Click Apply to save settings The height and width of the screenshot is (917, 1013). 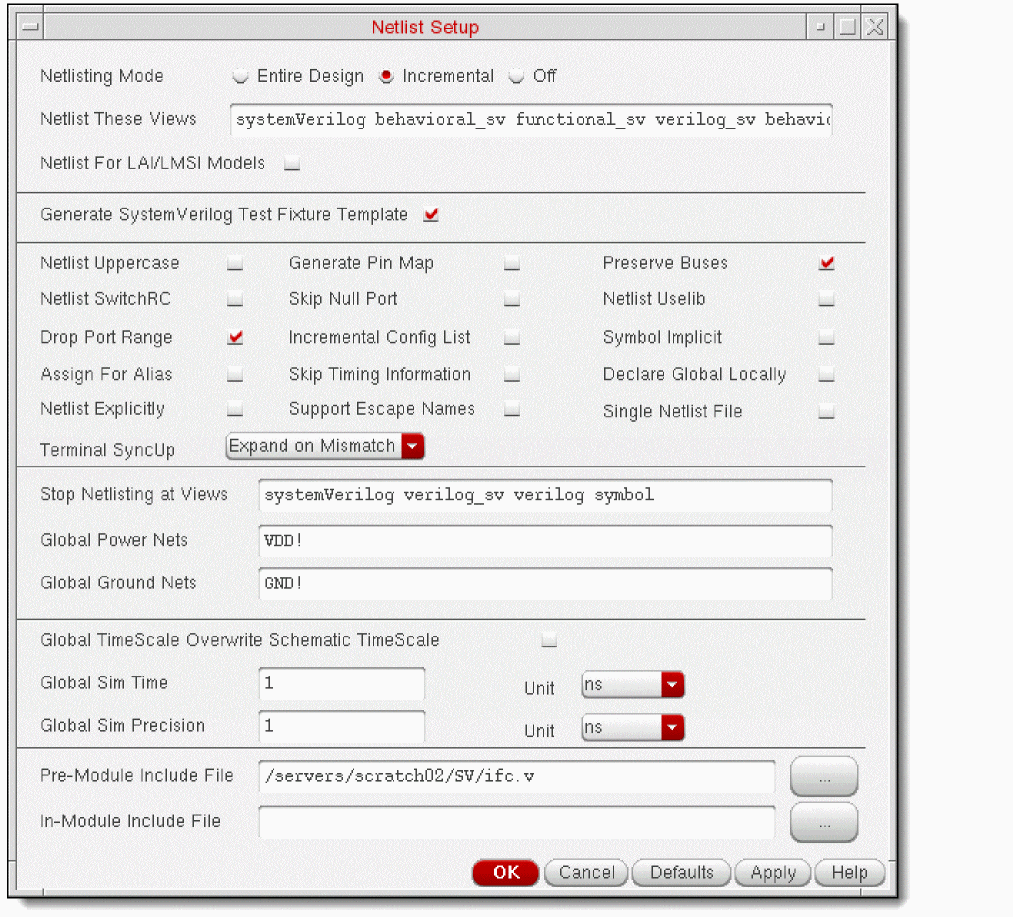click(772, 873)
